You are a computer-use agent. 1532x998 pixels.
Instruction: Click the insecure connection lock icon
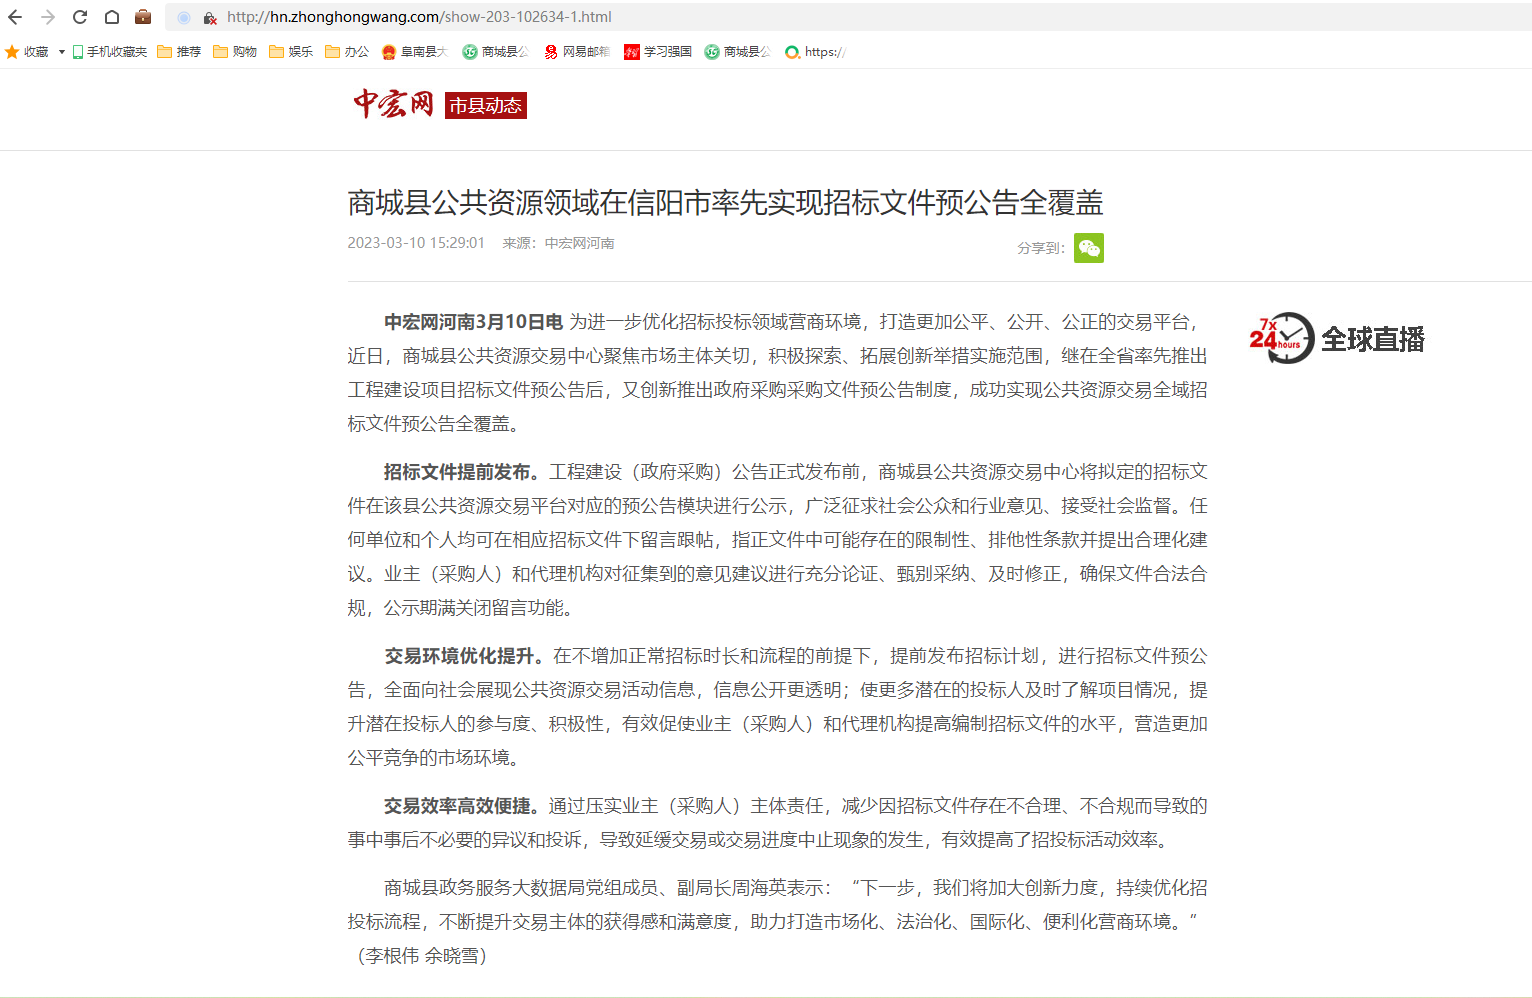tap(210, 17)
